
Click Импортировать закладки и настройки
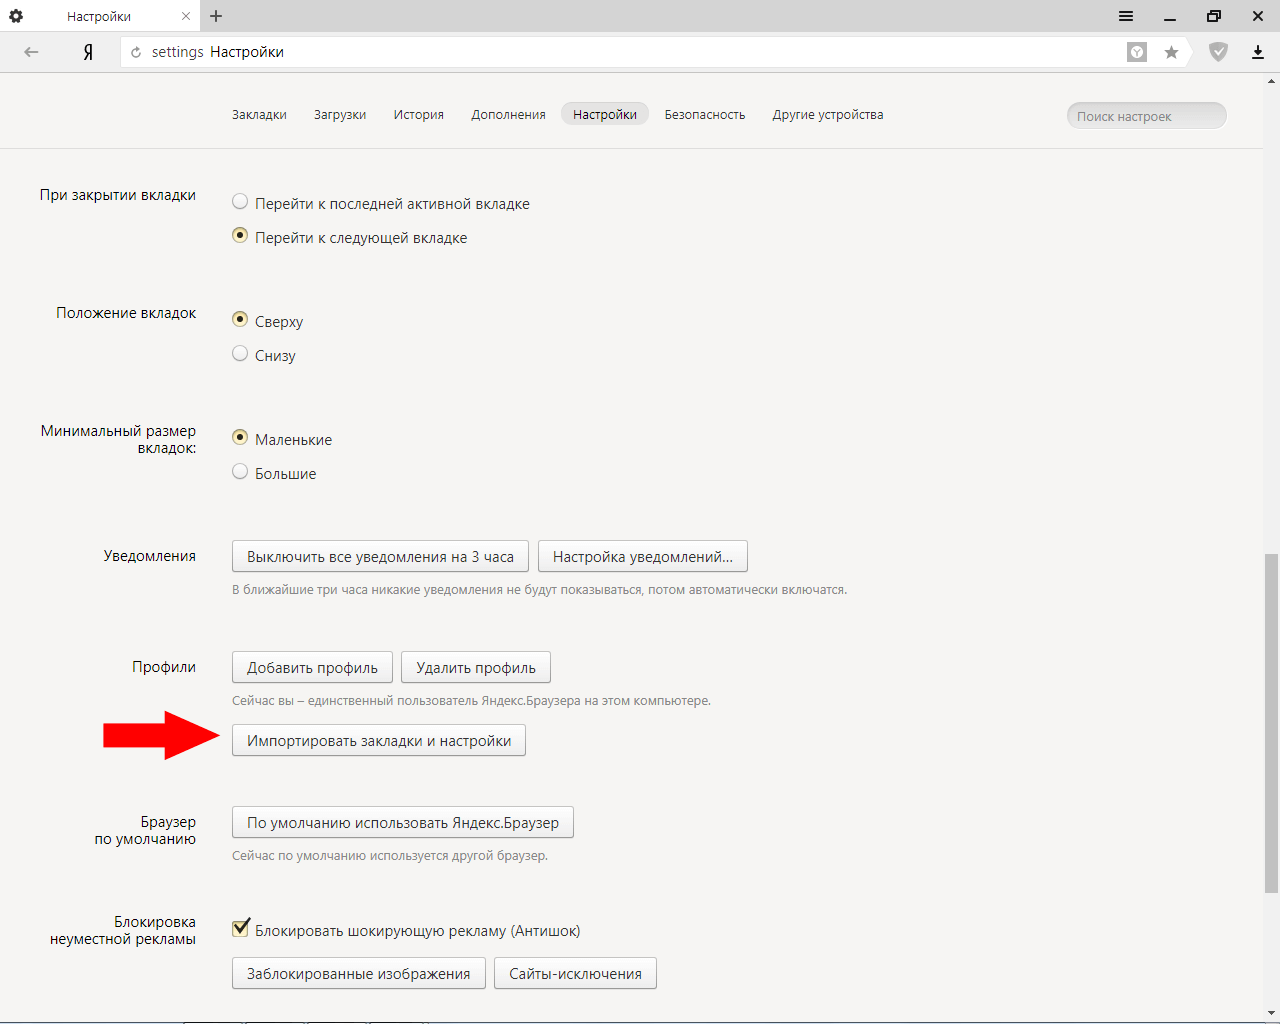pyautogui.click(x=379, y=740)
